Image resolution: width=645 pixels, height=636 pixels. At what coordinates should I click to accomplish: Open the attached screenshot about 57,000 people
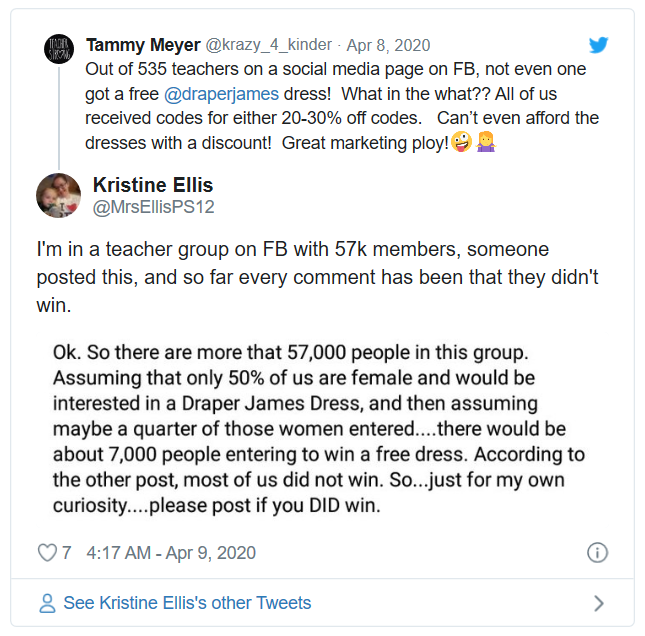[x=322, y=428]
